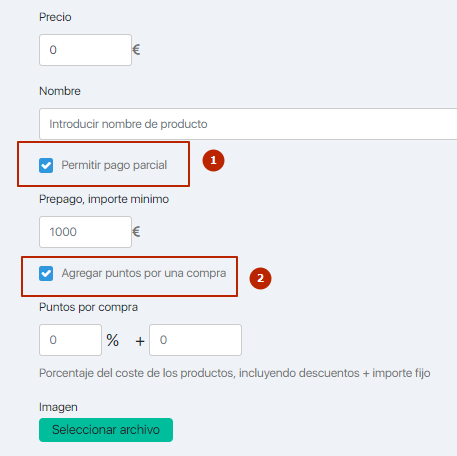Viewport: 457px width, 456px height.
Task: Uncheck the Permitir pago parcial checkbox
Action: [46, 165]
